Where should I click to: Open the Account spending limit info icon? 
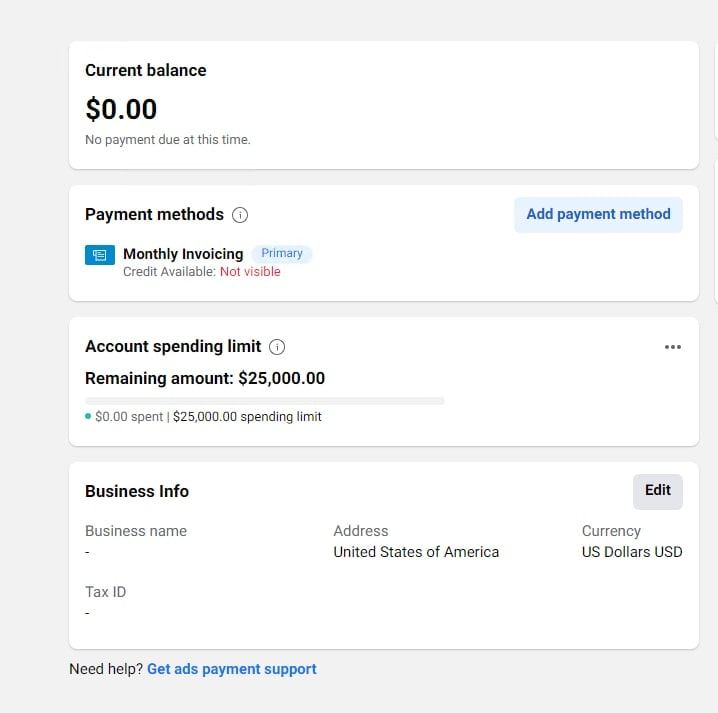coord(277,347)
